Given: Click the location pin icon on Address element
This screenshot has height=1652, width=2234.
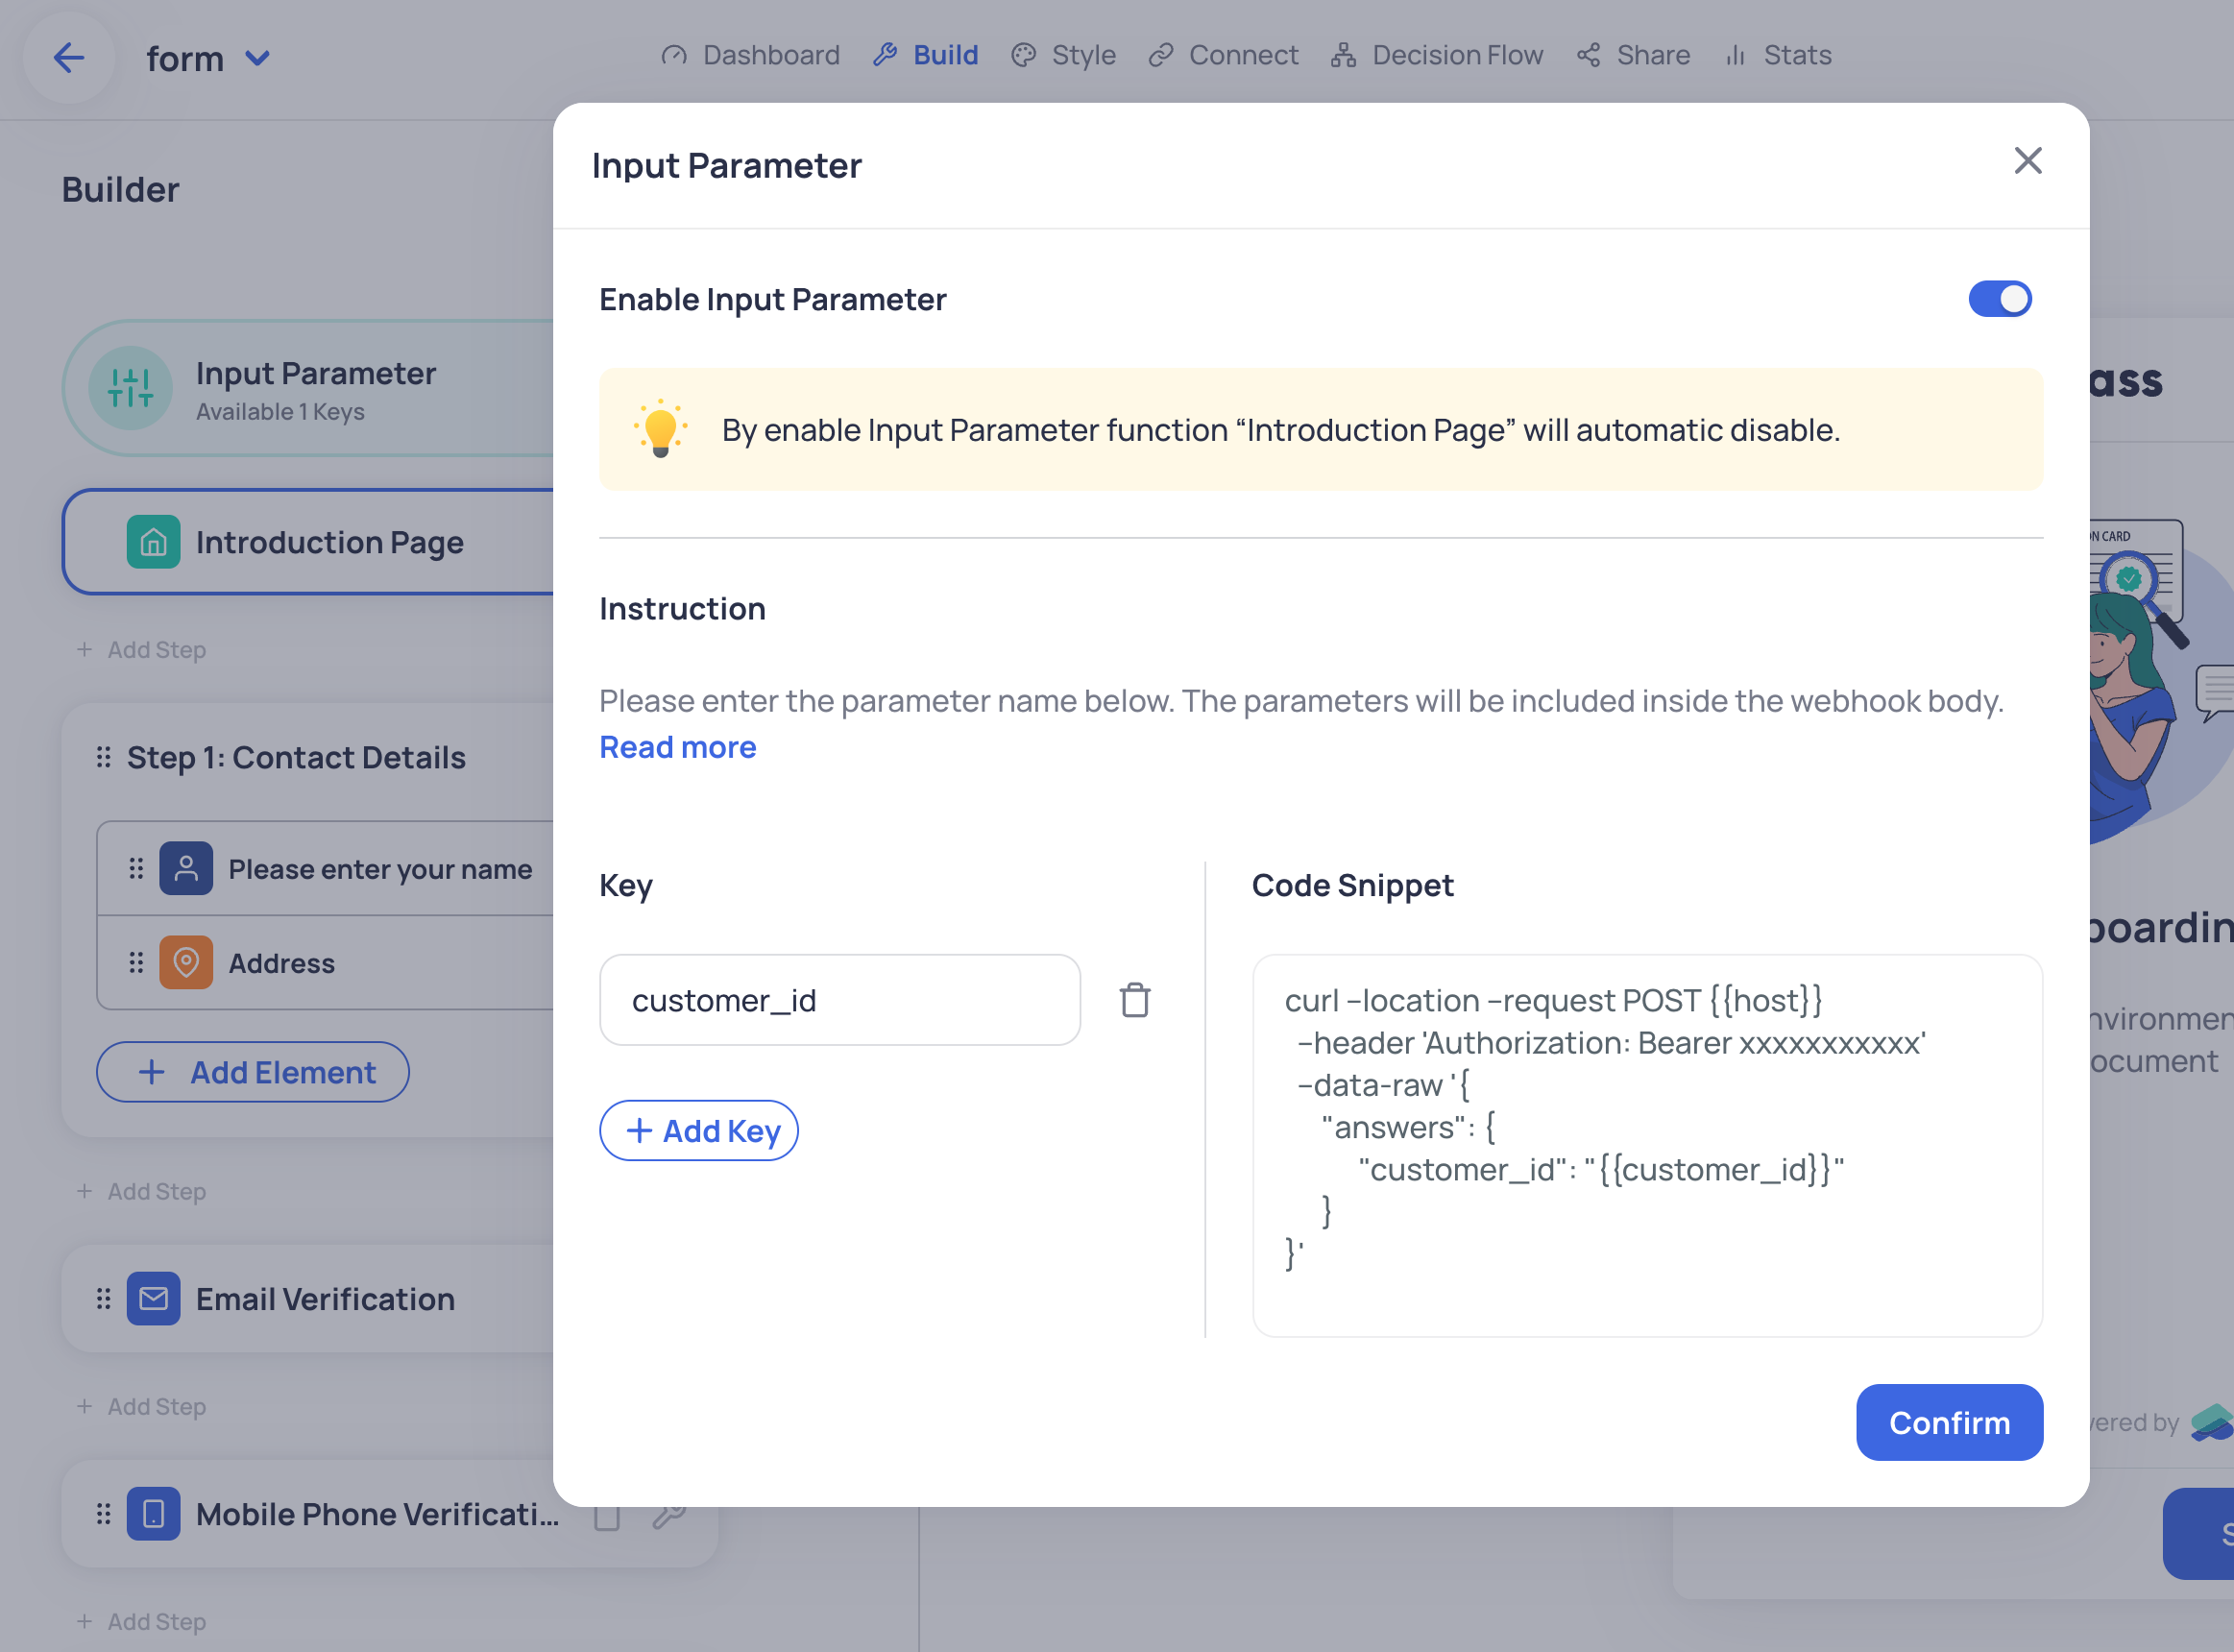Looking at the screenshot, I should (187, 962).
